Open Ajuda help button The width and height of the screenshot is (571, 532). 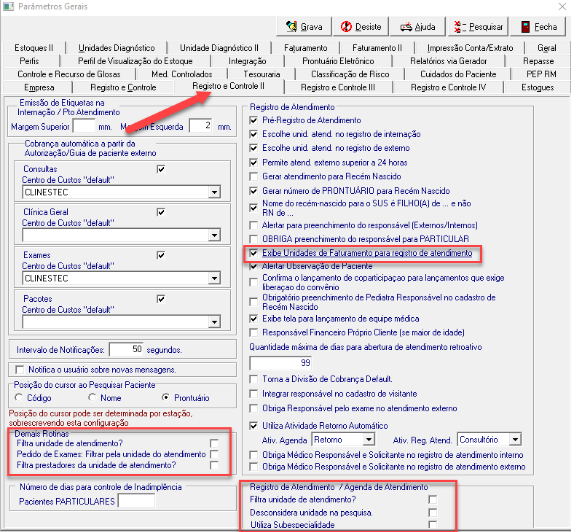[x=418, y=27]
